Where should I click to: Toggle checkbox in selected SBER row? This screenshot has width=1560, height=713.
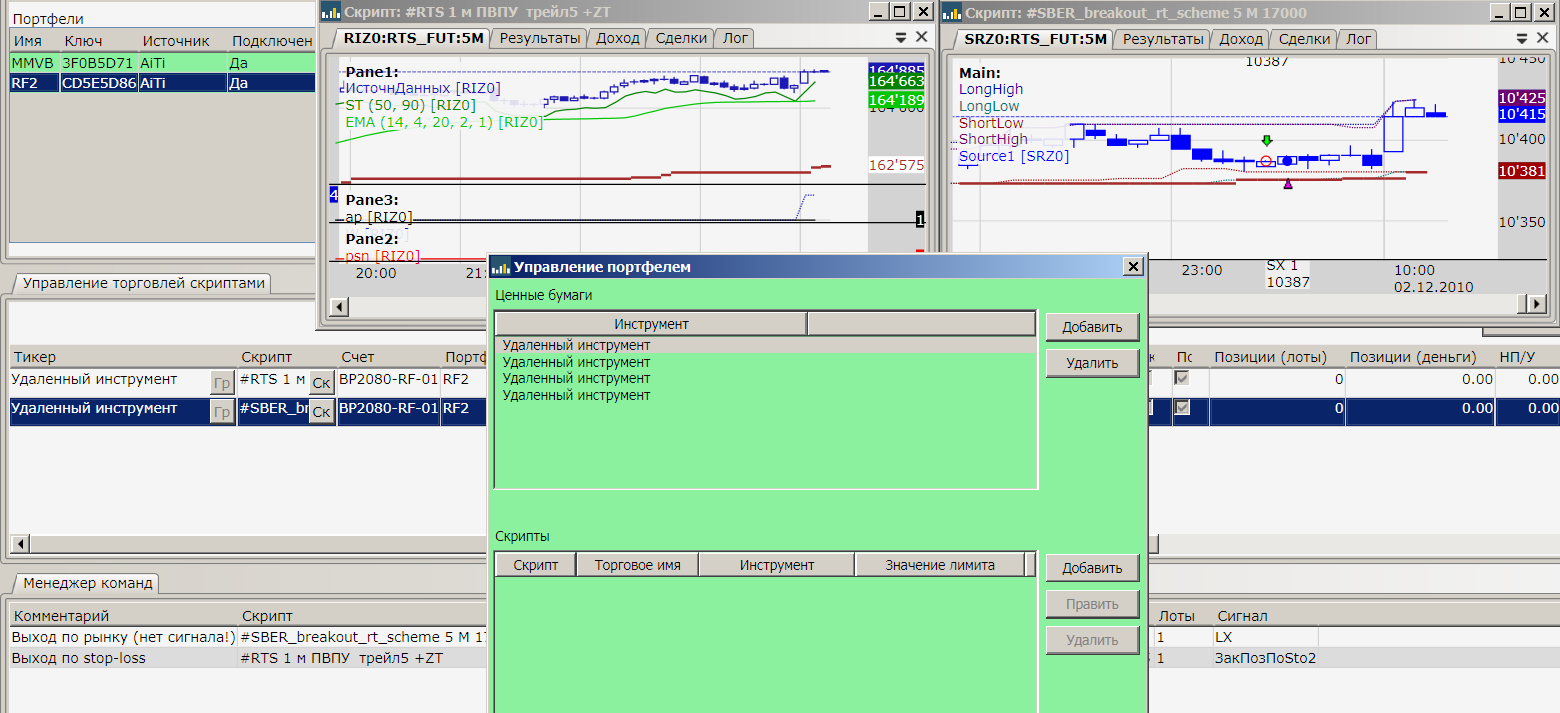click(x=1182, y=408)
